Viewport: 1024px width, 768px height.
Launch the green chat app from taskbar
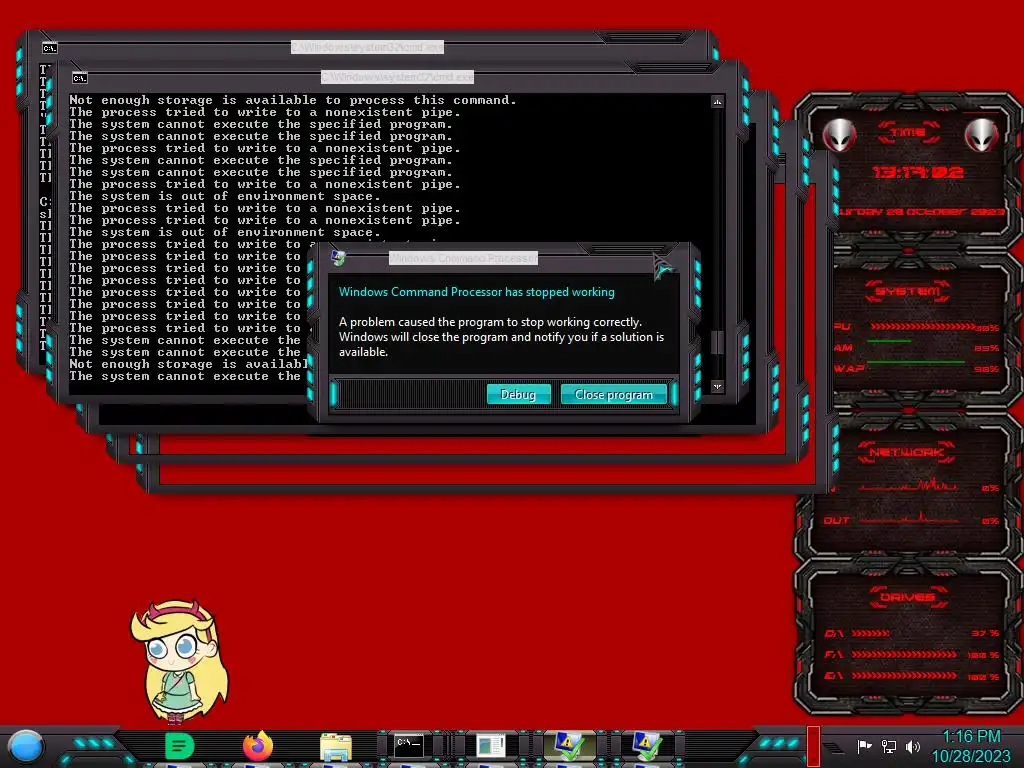click(180, 746)
